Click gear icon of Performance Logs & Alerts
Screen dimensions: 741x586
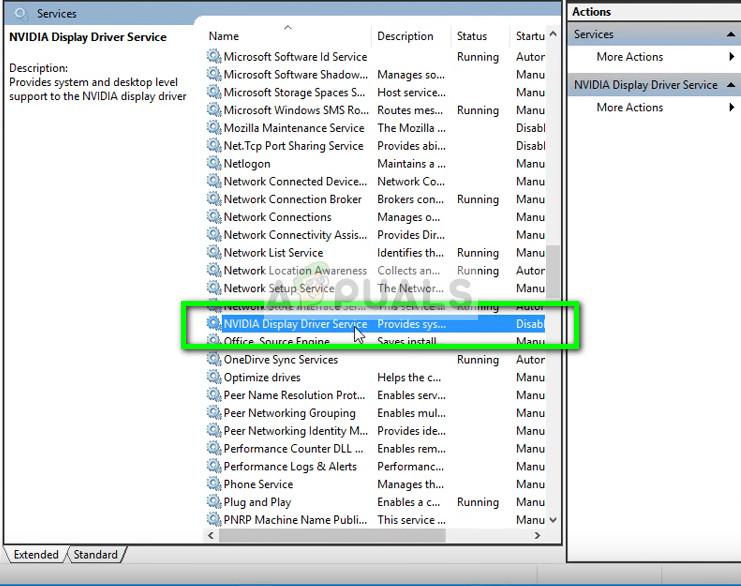(x=214, y=466)
